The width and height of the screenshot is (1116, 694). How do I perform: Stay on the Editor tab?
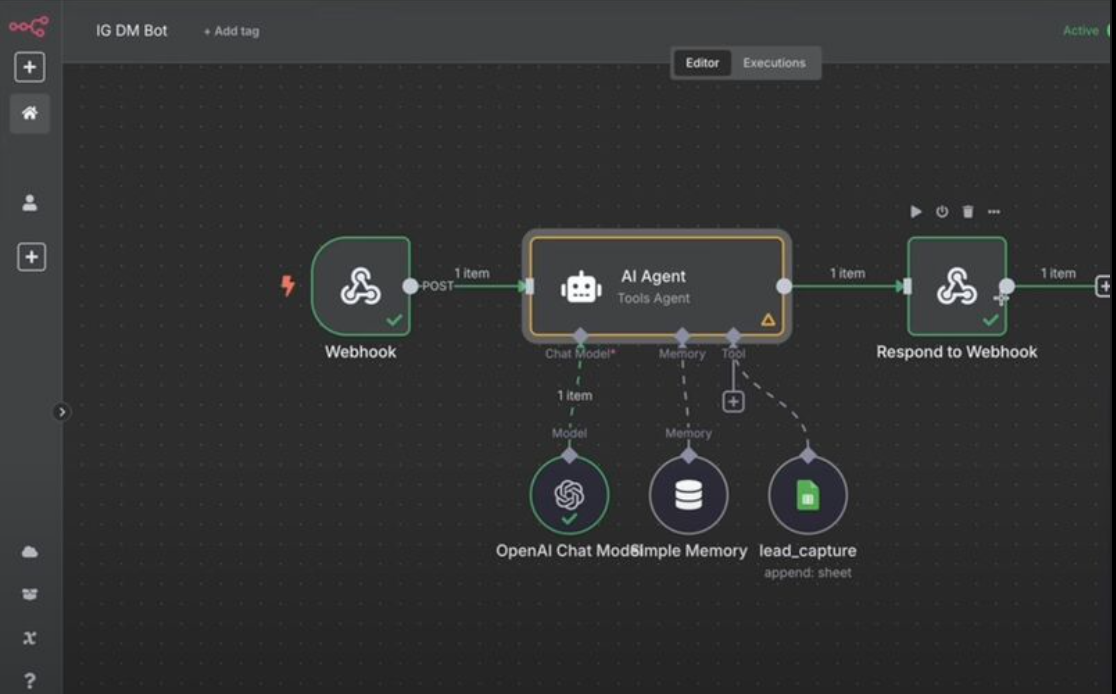pyautogui.click(x=702, y=63)
